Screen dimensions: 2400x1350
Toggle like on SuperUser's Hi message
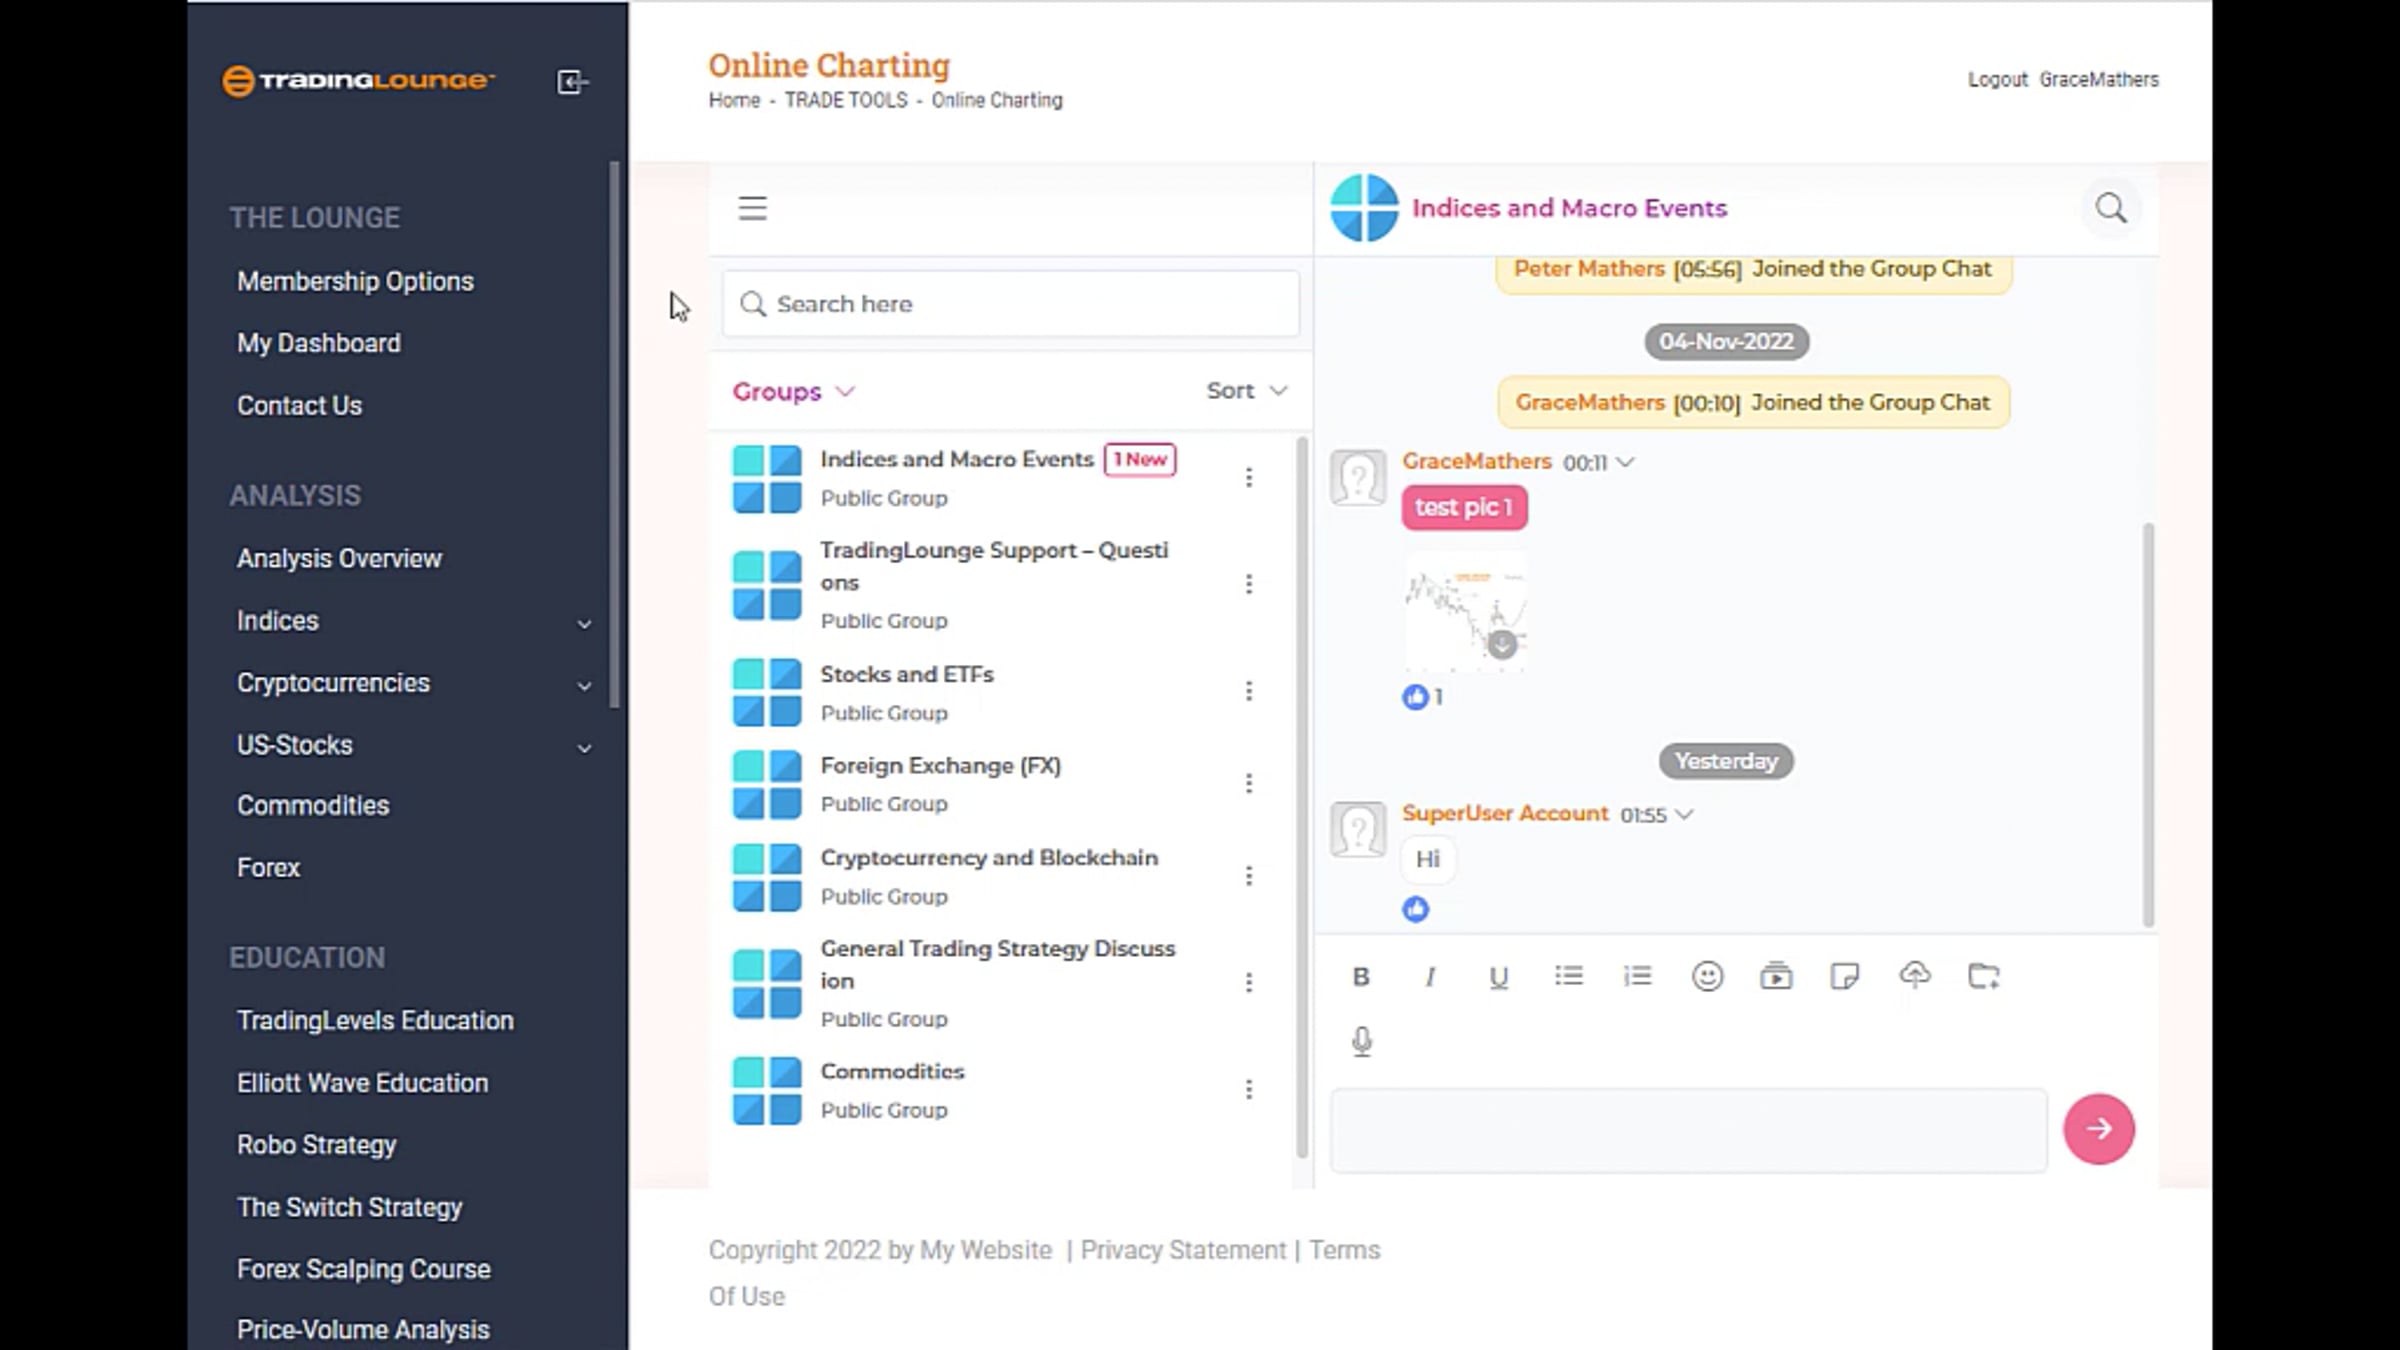click(1415, 909)
